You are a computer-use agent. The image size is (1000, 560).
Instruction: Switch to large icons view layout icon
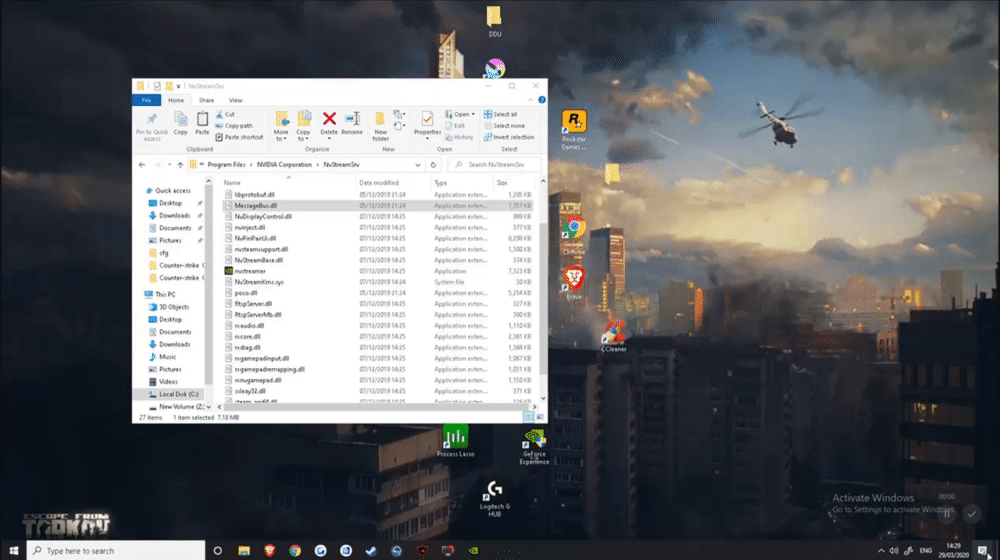pyautogui.click(x=540, y=417)
